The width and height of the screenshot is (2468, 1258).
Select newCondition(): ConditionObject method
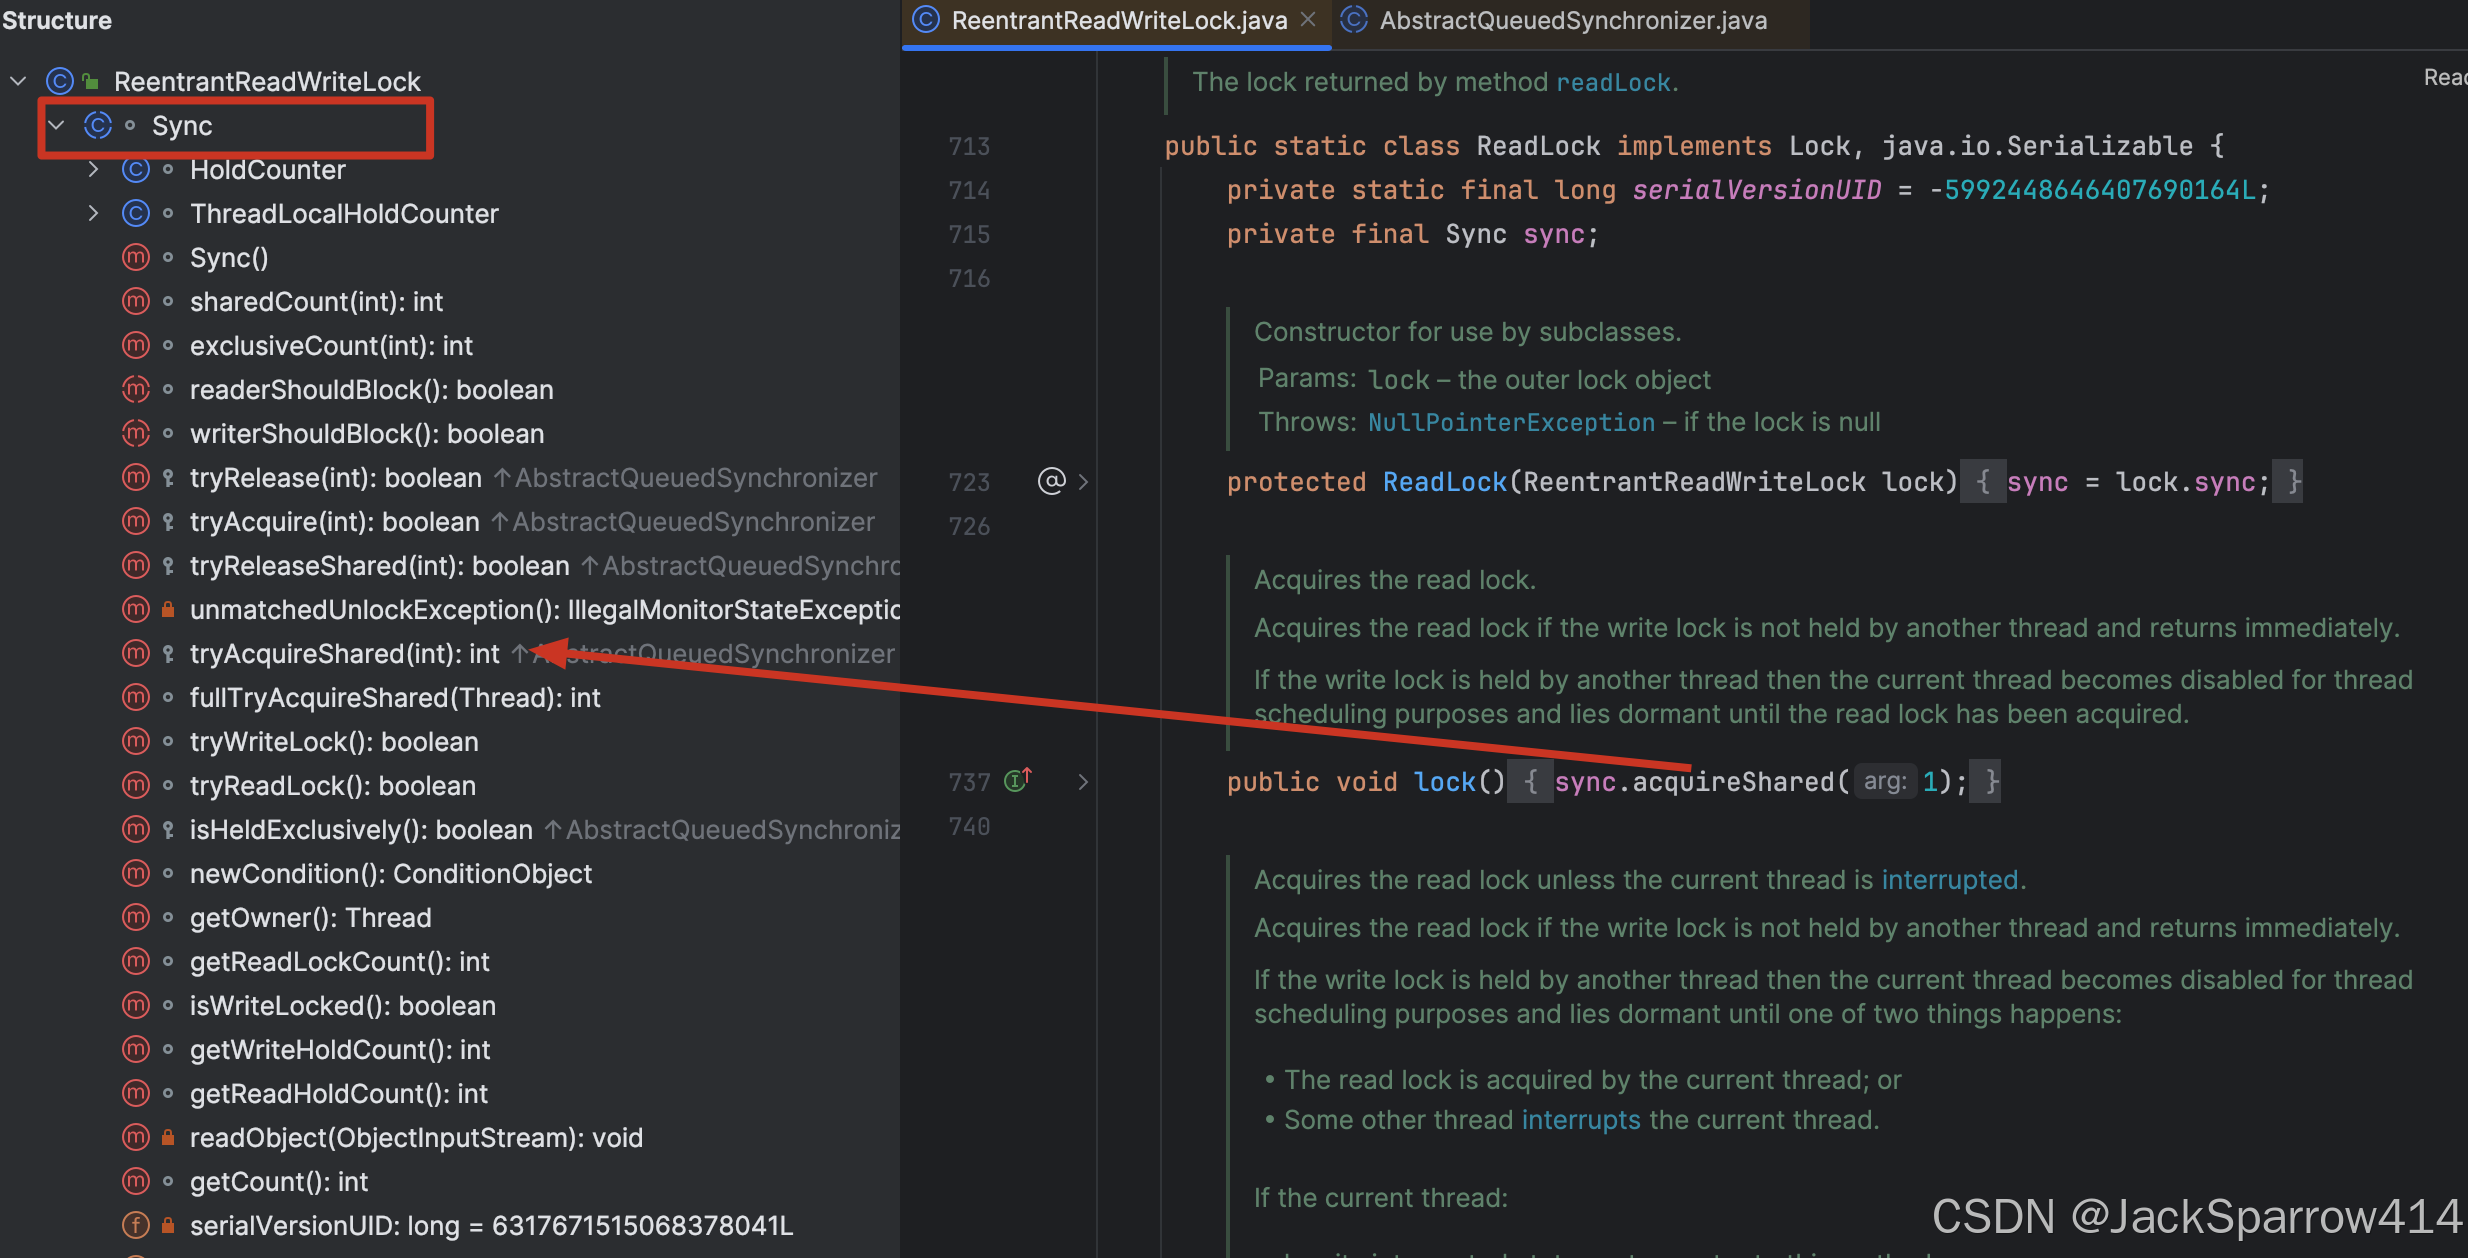pyautogui.click(x=391, y=873)
